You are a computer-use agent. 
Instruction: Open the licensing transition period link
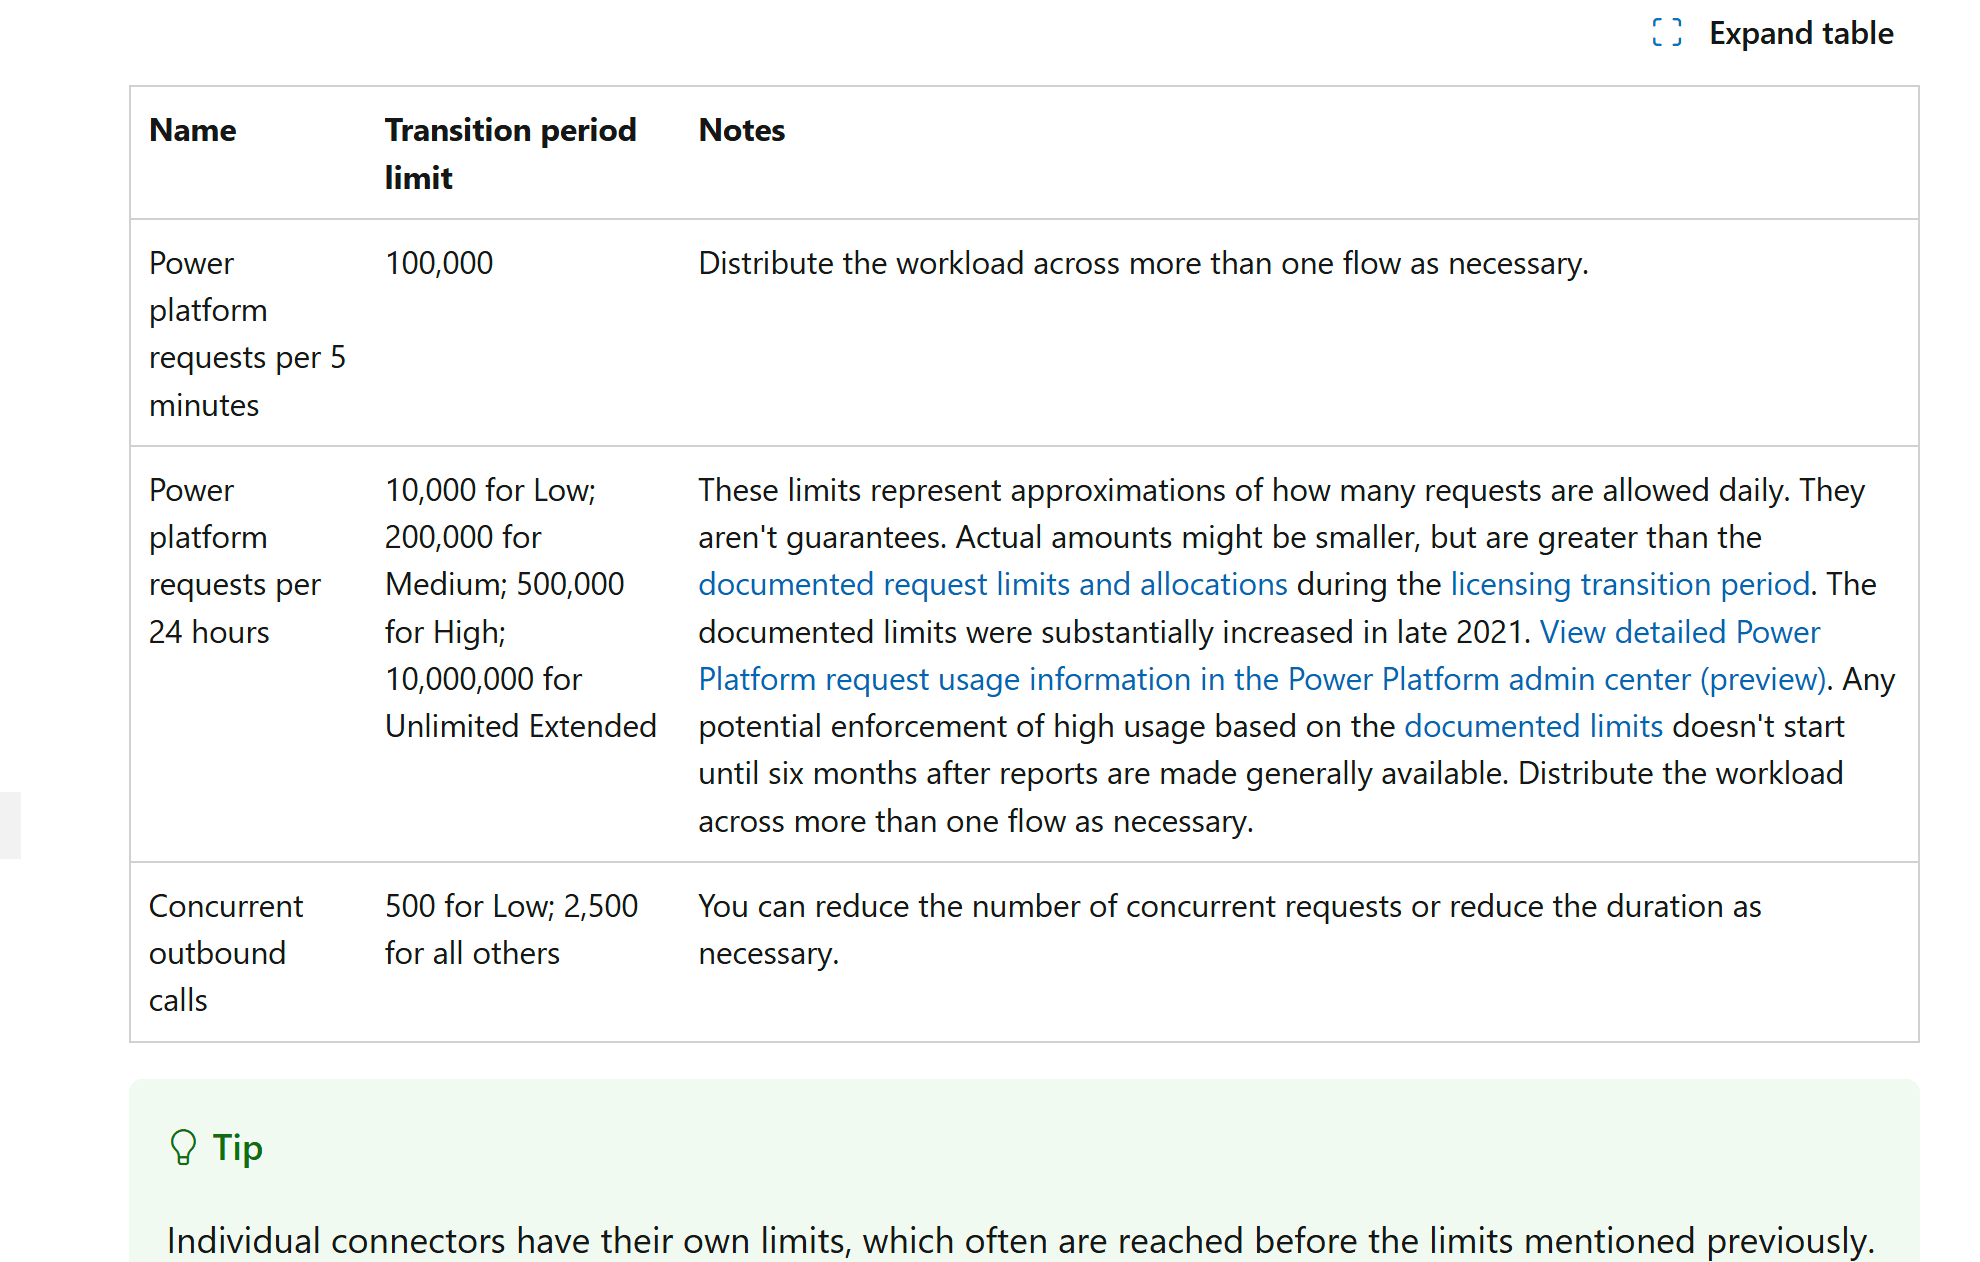pos(1629,584)
